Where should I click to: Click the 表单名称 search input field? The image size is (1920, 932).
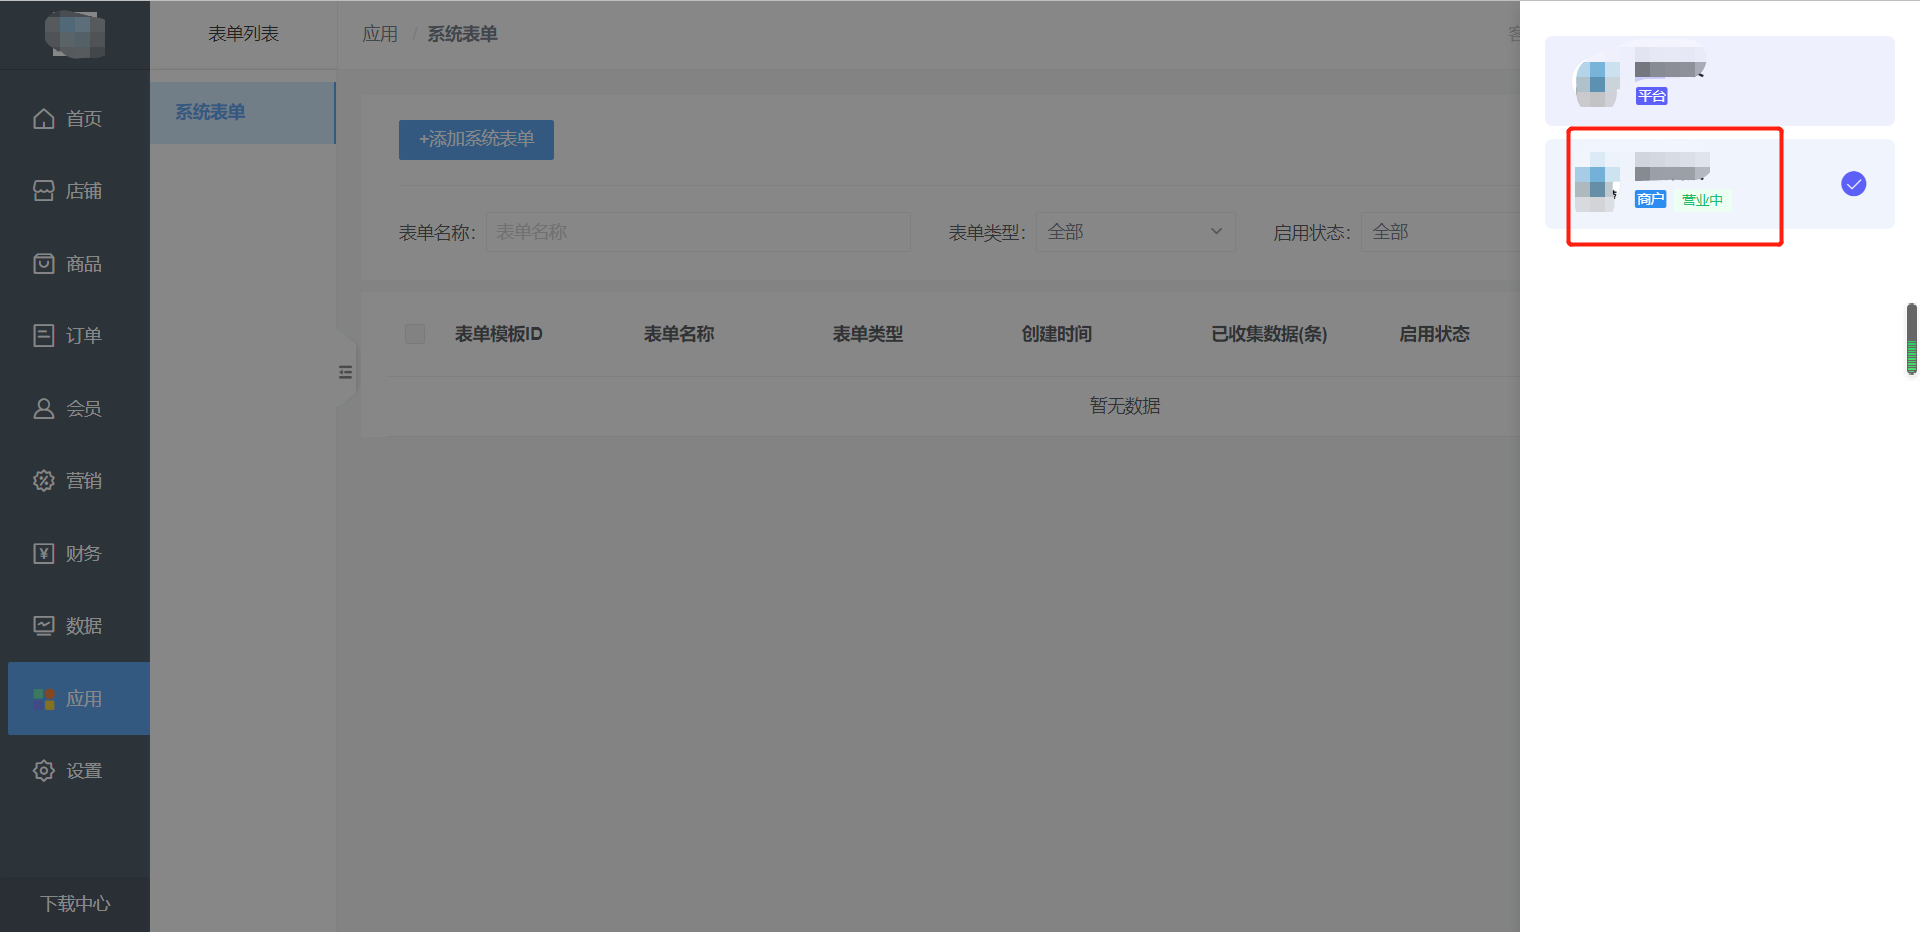[x=697, y=232]
